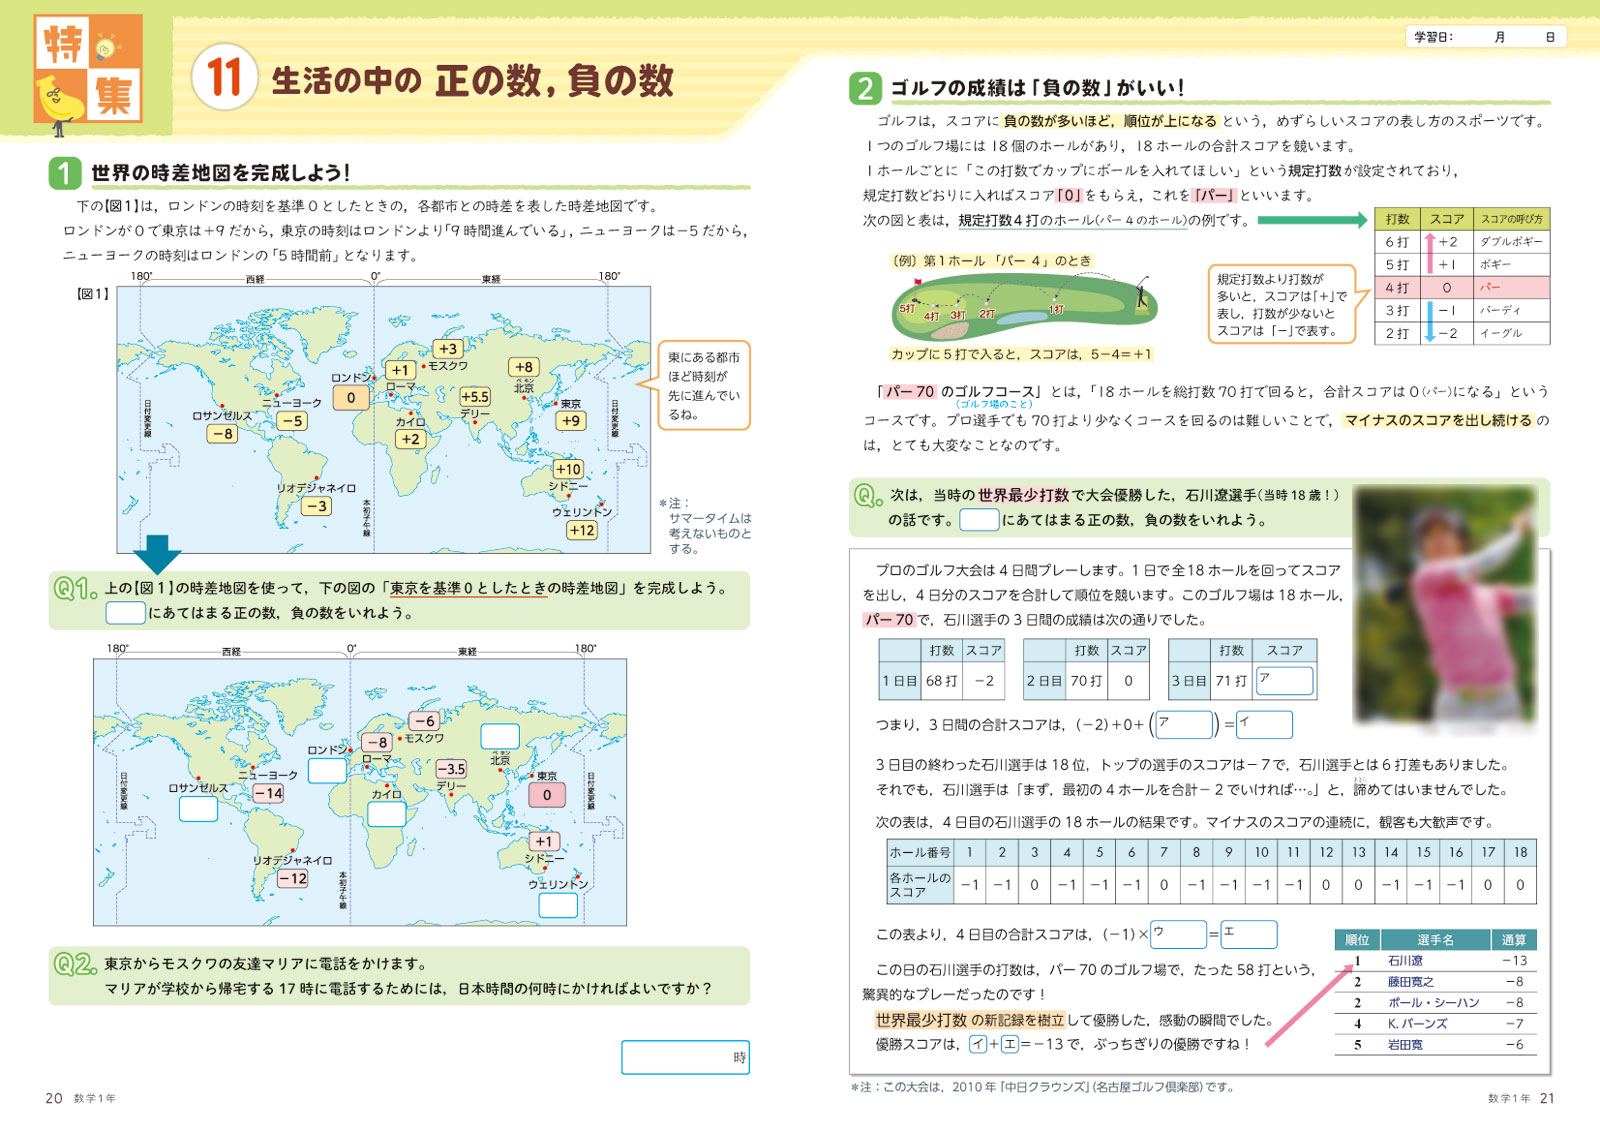Click 岩田寛 in the ranking table

[1405, 1045]
